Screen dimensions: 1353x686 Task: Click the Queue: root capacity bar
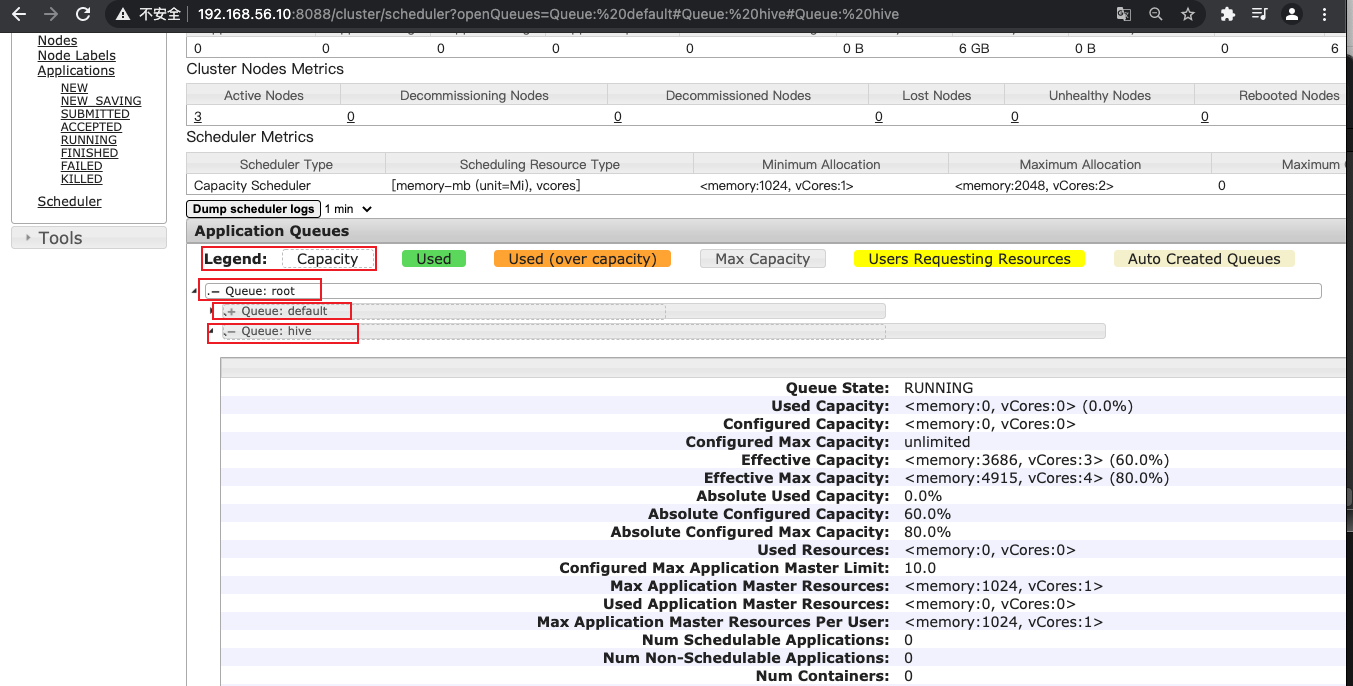click(x=764, y=291)
